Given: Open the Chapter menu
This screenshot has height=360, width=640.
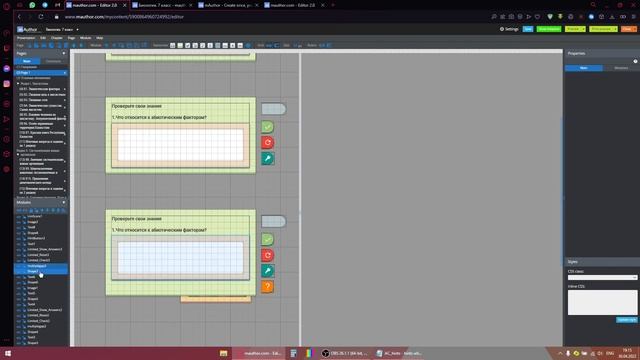Looking at the screenshot, I should click(x=56, y=38).
